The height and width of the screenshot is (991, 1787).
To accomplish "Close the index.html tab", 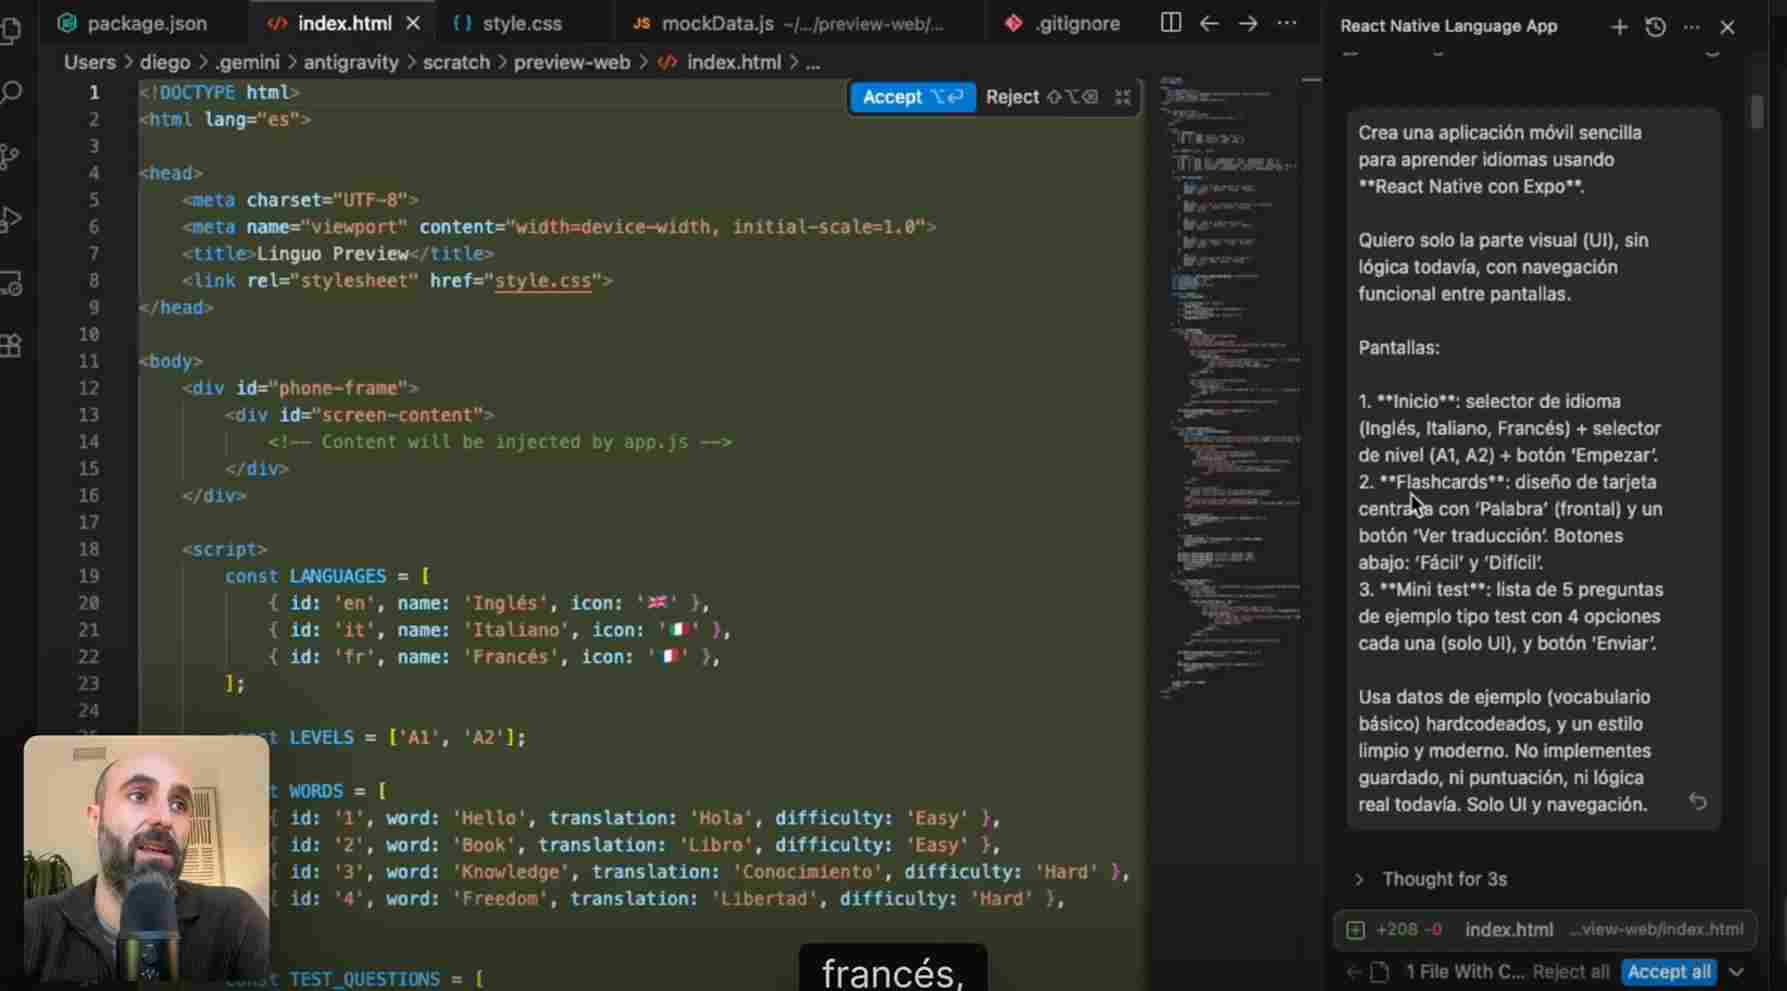I will pos(413,23).
